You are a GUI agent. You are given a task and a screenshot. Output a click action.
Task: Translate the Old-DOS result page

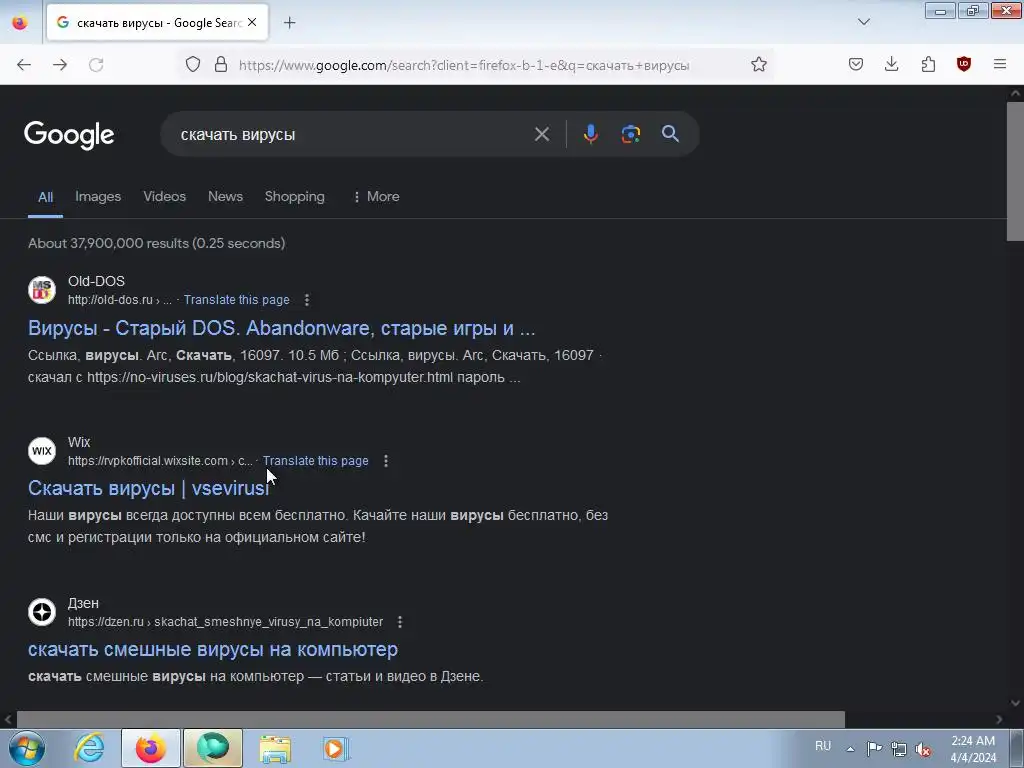point(236,300)
